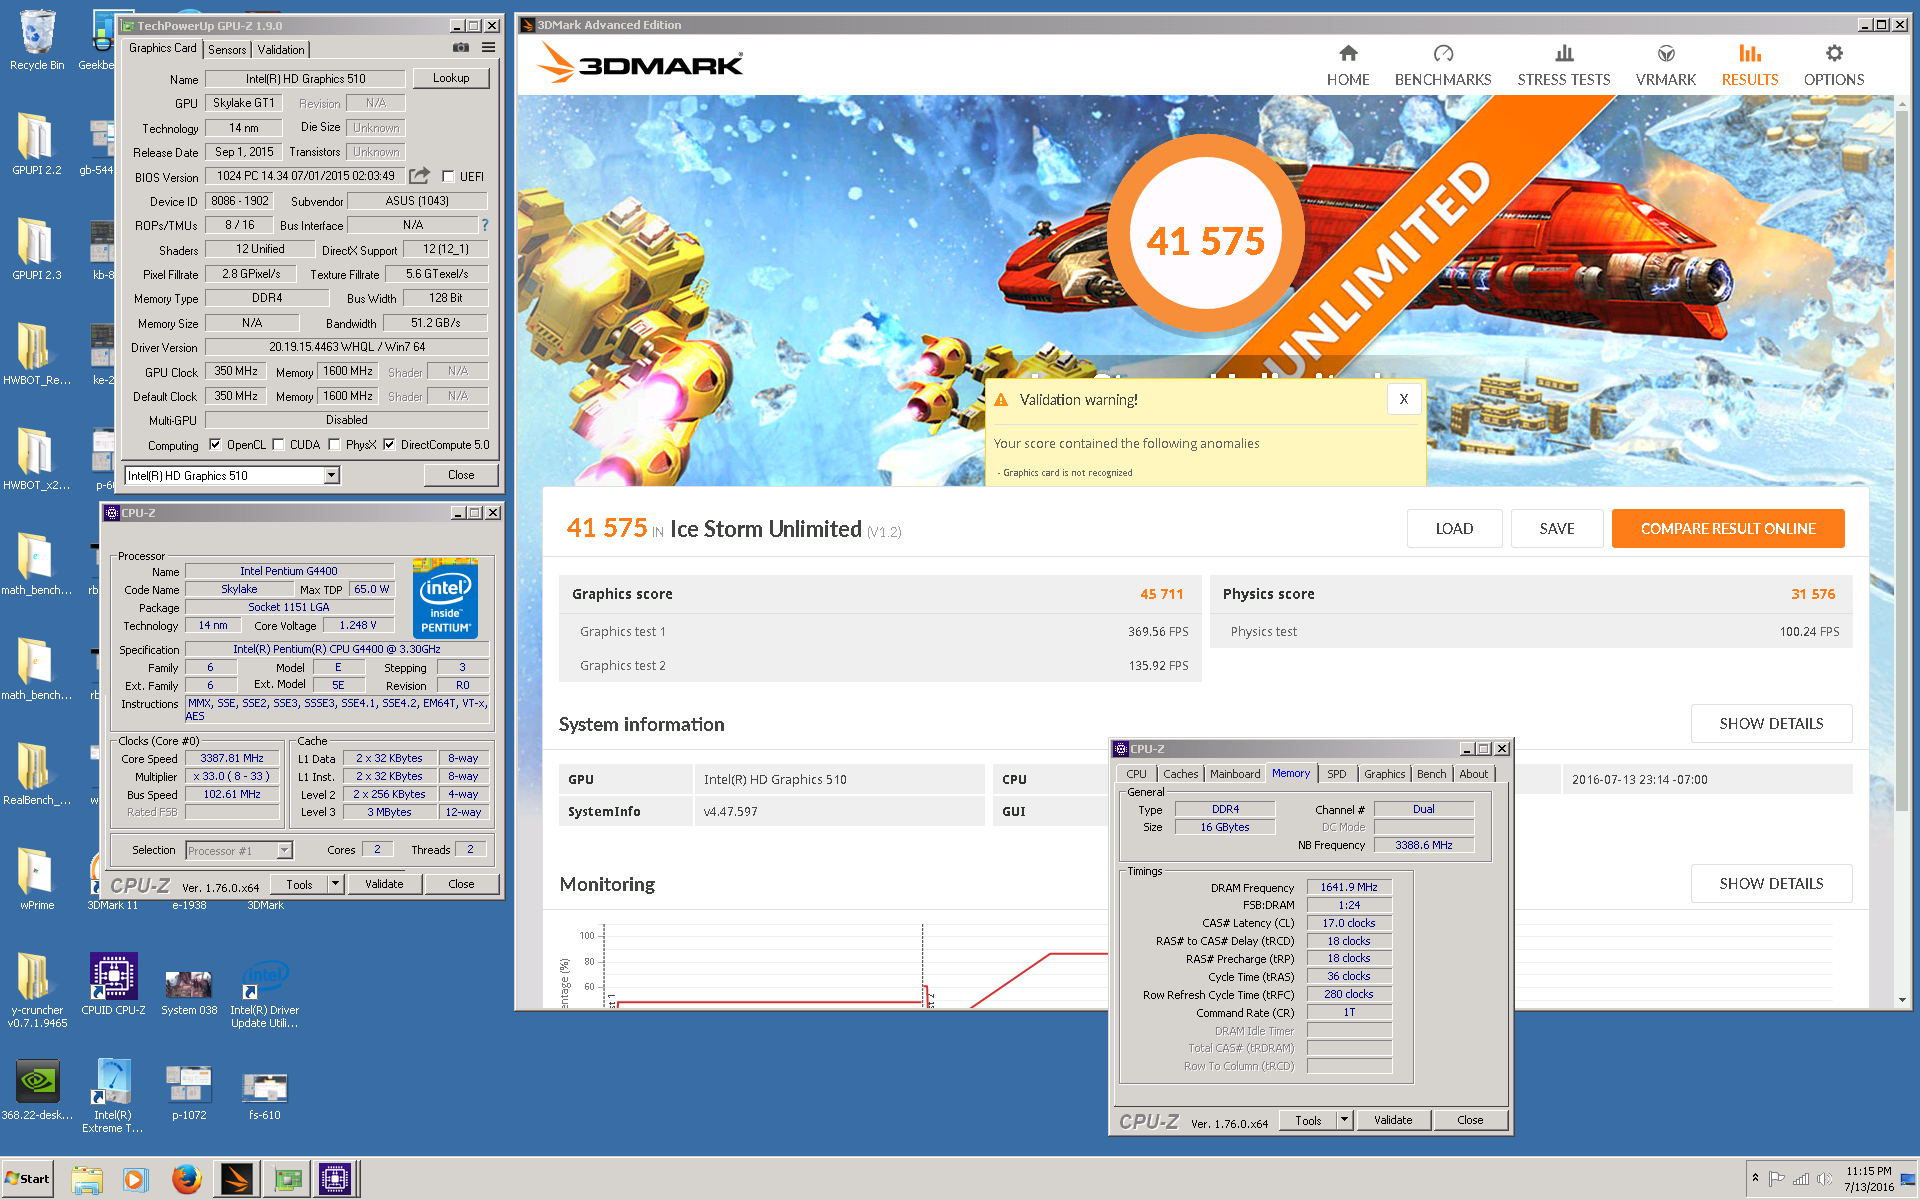
Task: Click CPU-Z icon in taskbar
Action: (x=335, y=1179)
